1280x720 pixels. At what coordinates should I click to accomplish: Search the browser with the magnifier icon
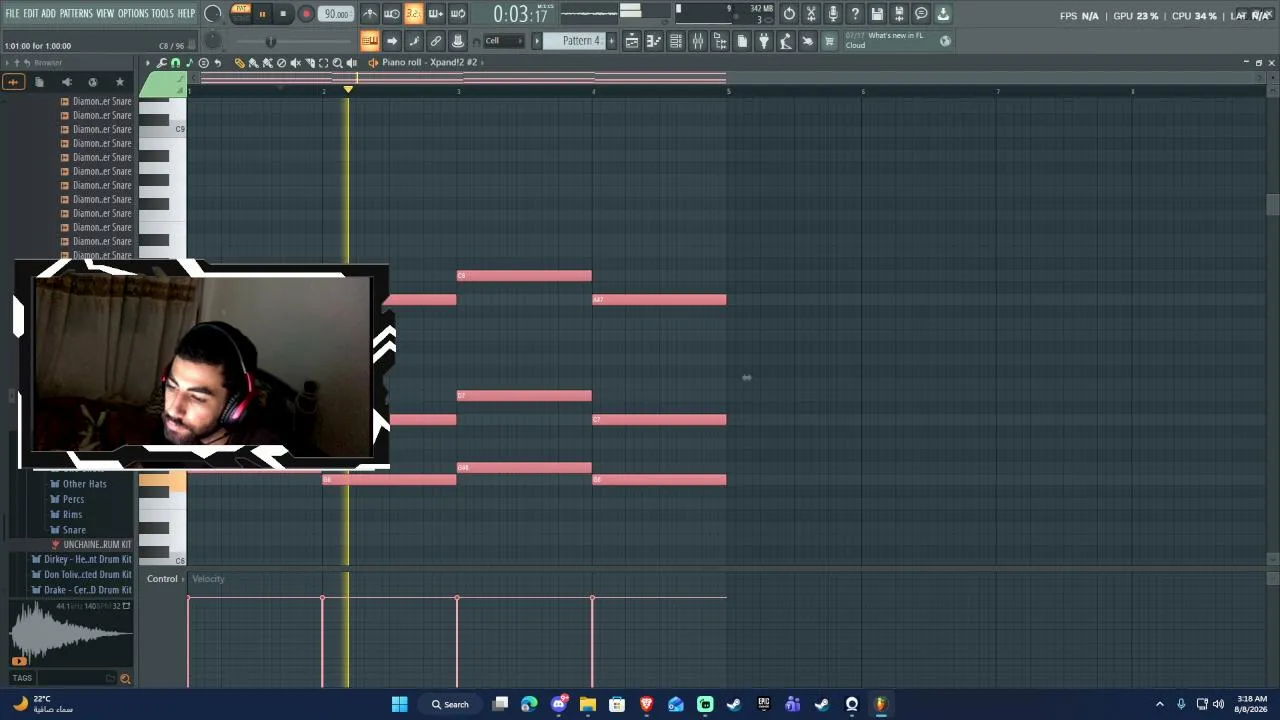125,679
